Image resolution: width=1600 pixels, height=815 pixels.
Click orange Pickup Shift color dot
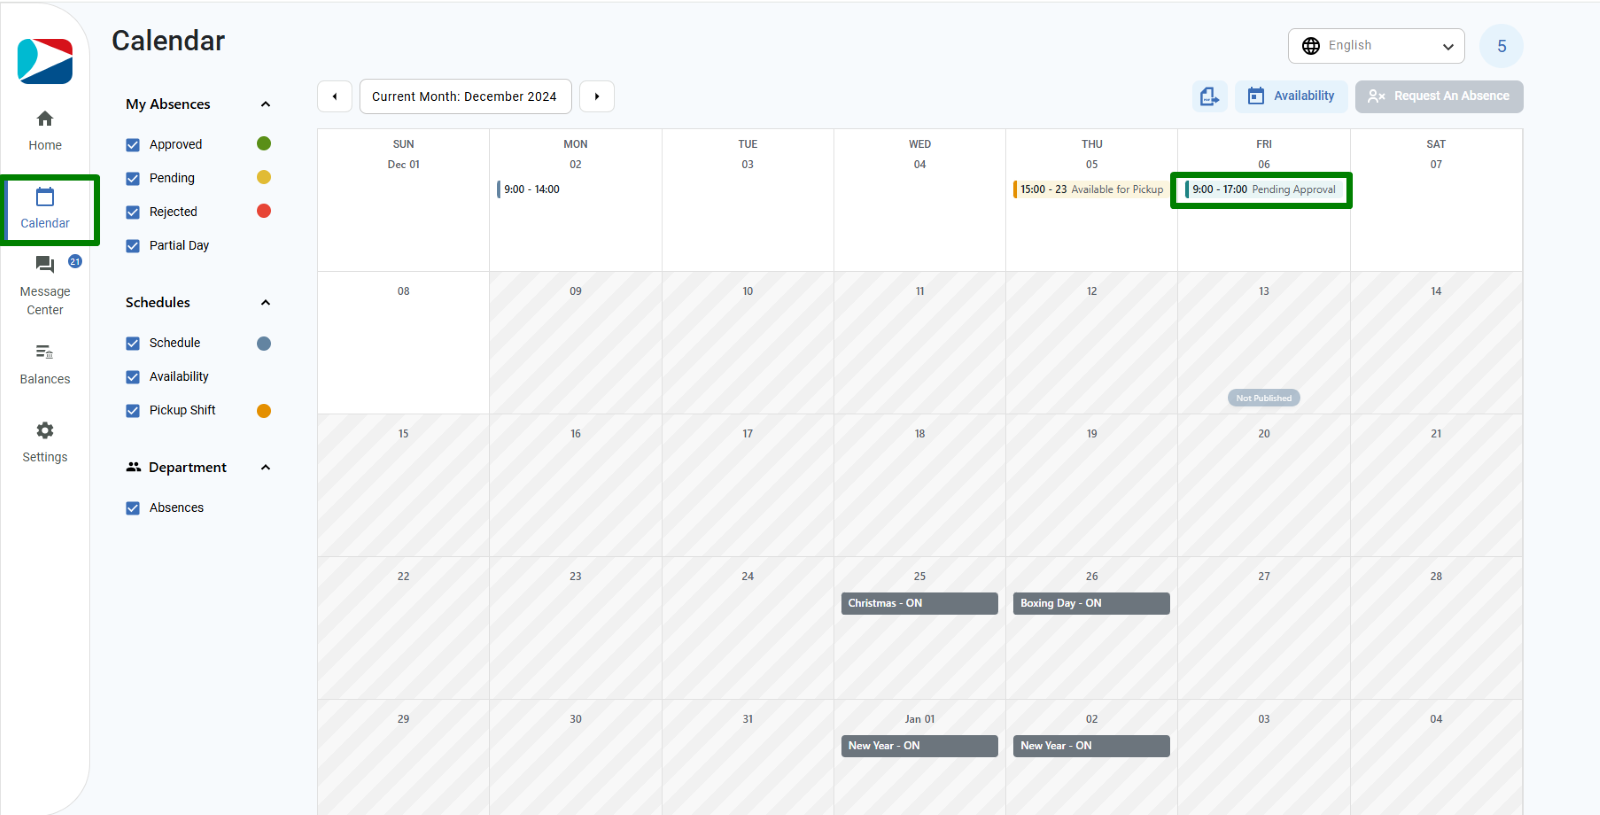[264, 411]
